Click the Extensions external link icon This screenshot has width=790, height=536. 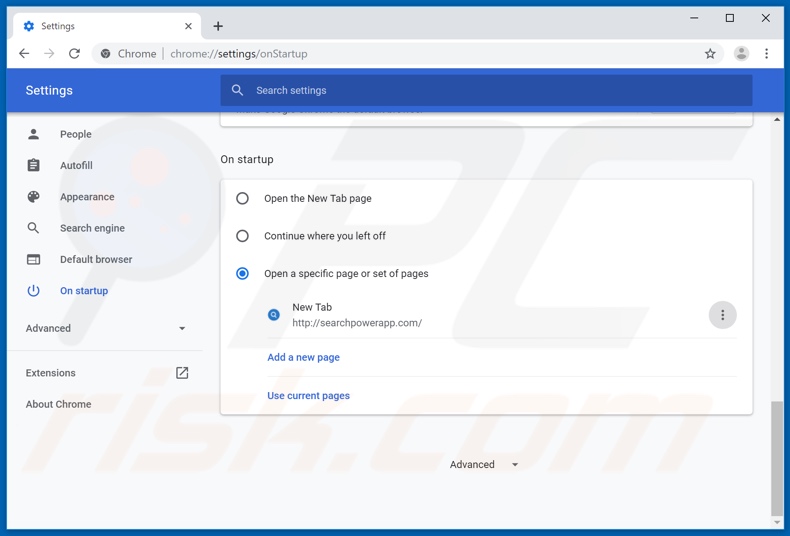pos(182,373)
